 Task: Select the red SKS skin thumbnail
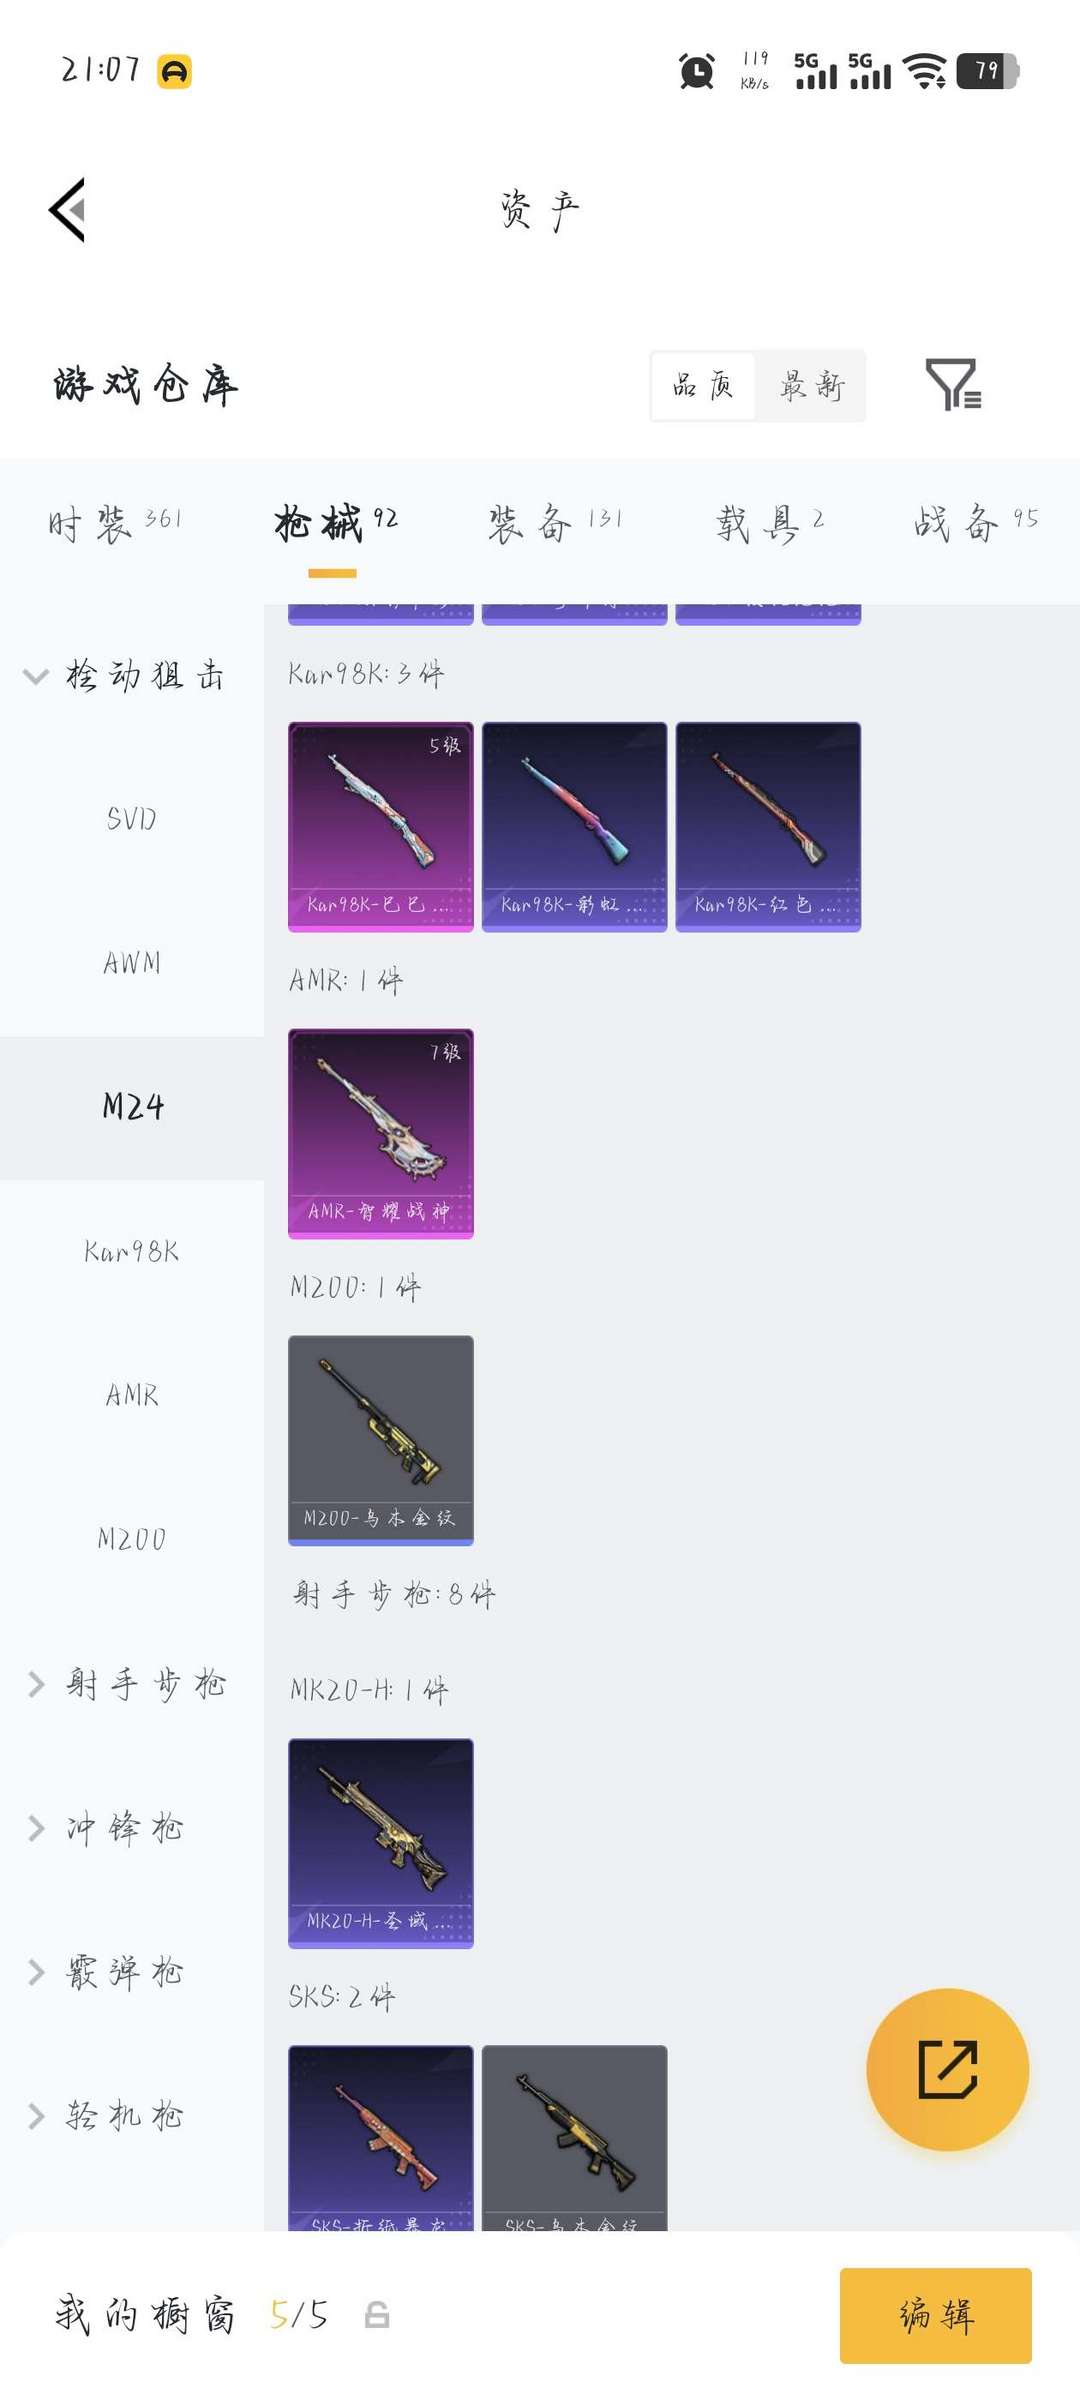pyautogui.click(x=380, y=2137)
